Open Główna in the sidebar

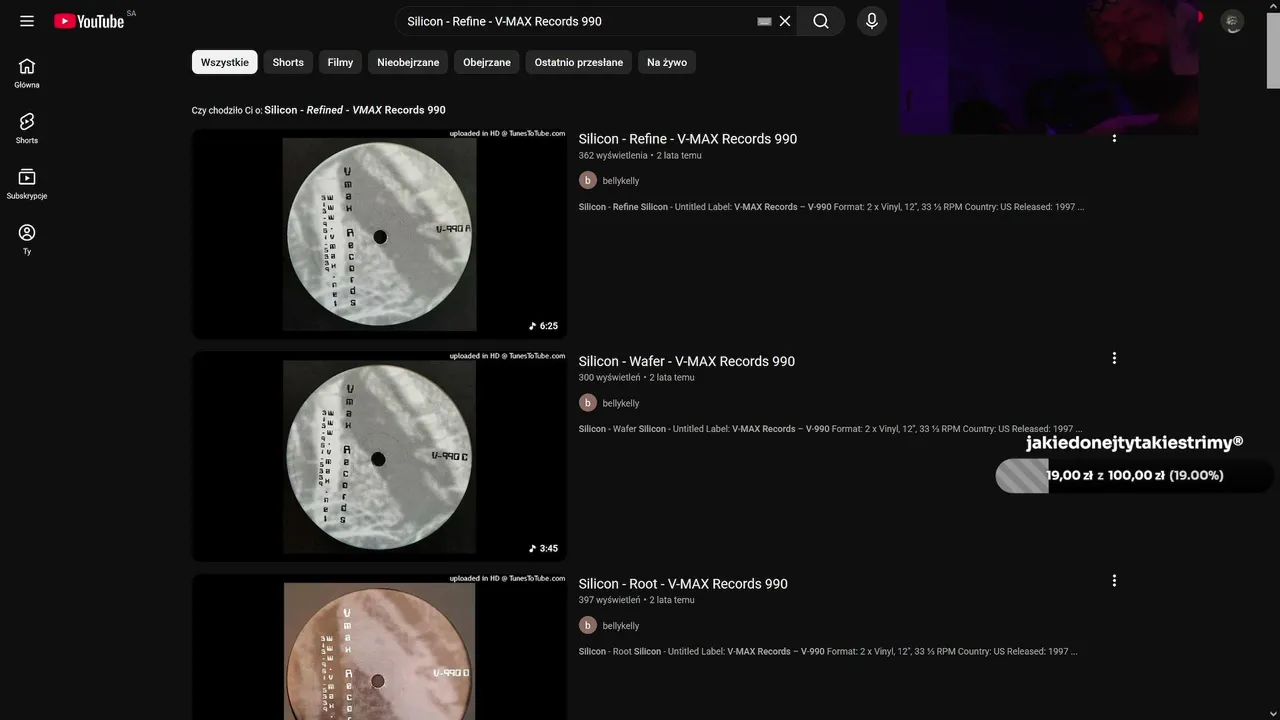coord(27,73)
